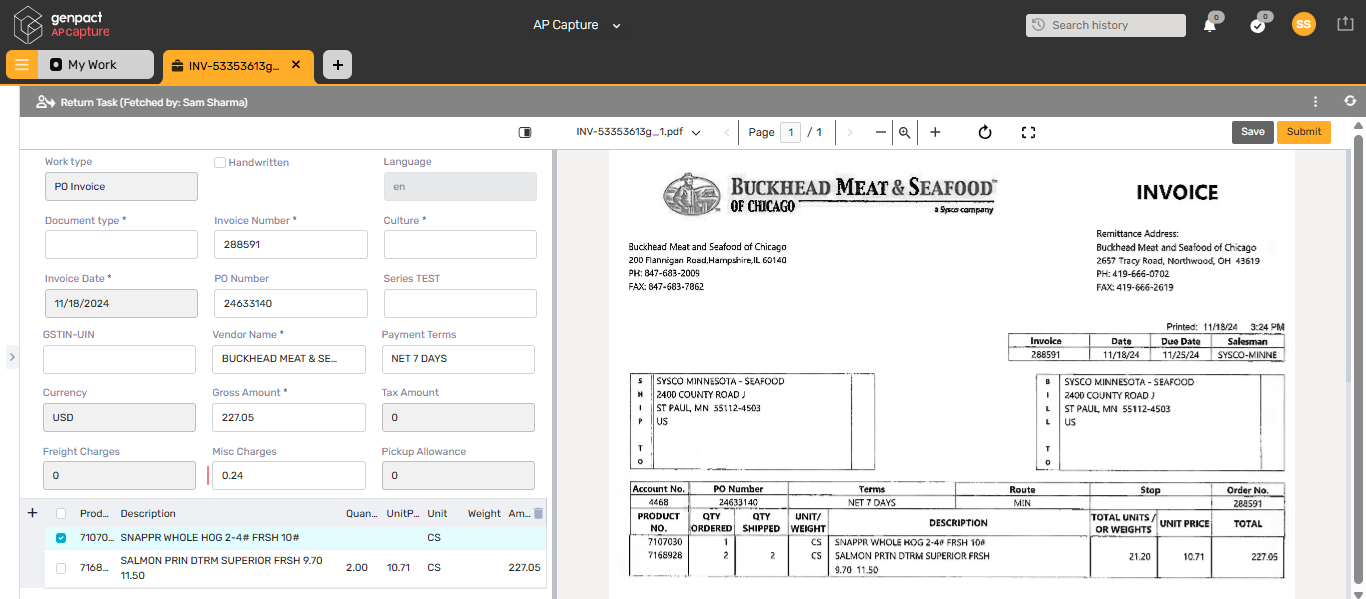
Task: Click the Currency USD field
Action: tap(119, 418)
